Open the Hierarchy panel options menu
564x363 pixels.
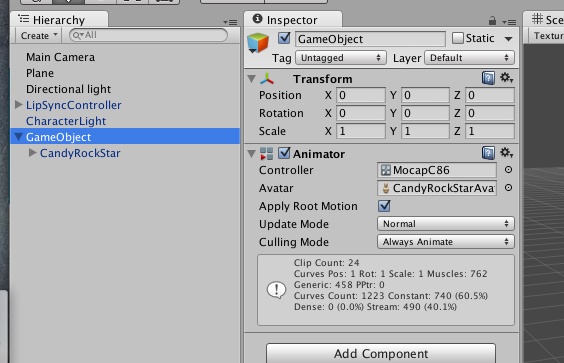coord(230,22)
